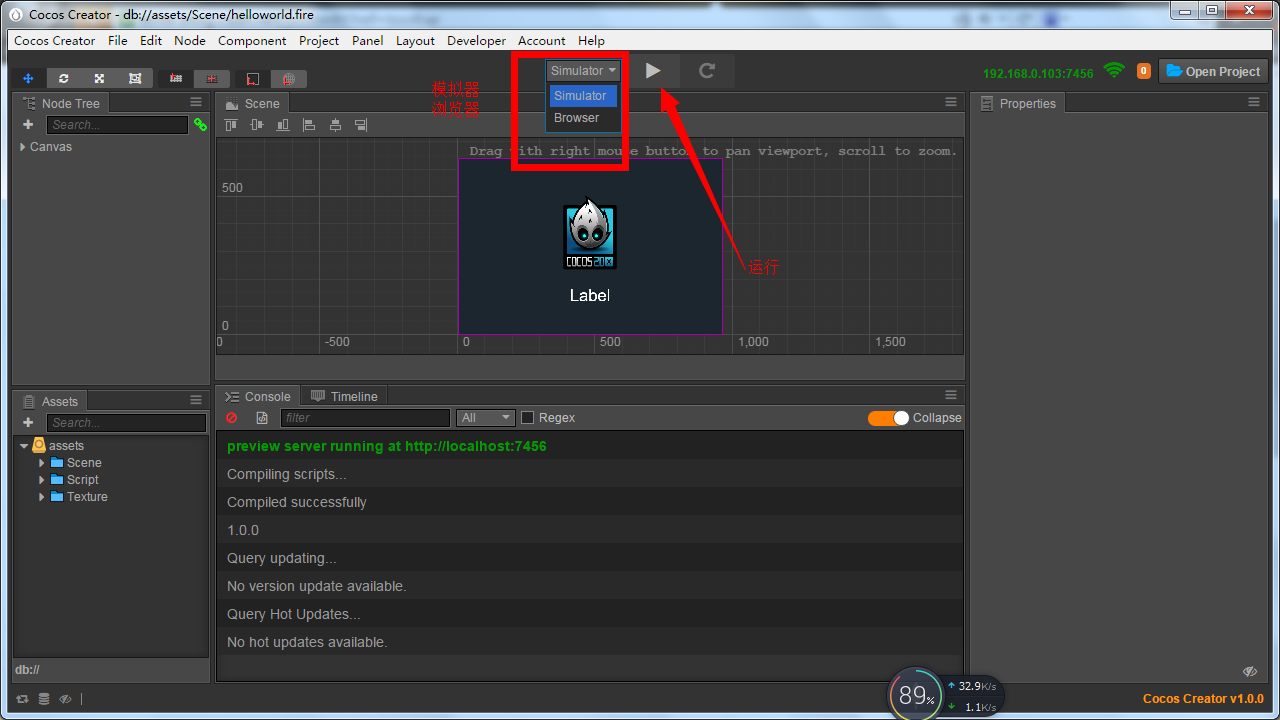Choose Simulator from preview dropdown

pos(583,96)
